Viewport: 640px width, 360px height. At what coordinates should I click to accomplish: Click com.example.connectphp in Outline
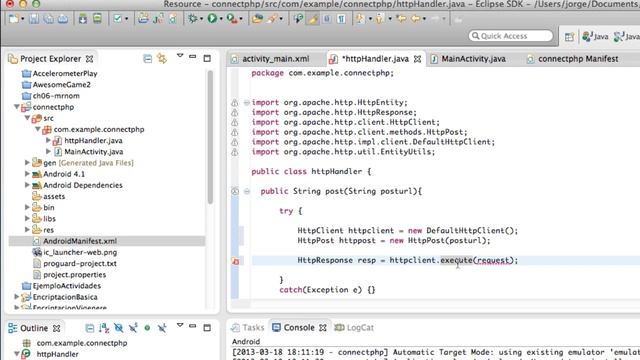coord(82,343)
